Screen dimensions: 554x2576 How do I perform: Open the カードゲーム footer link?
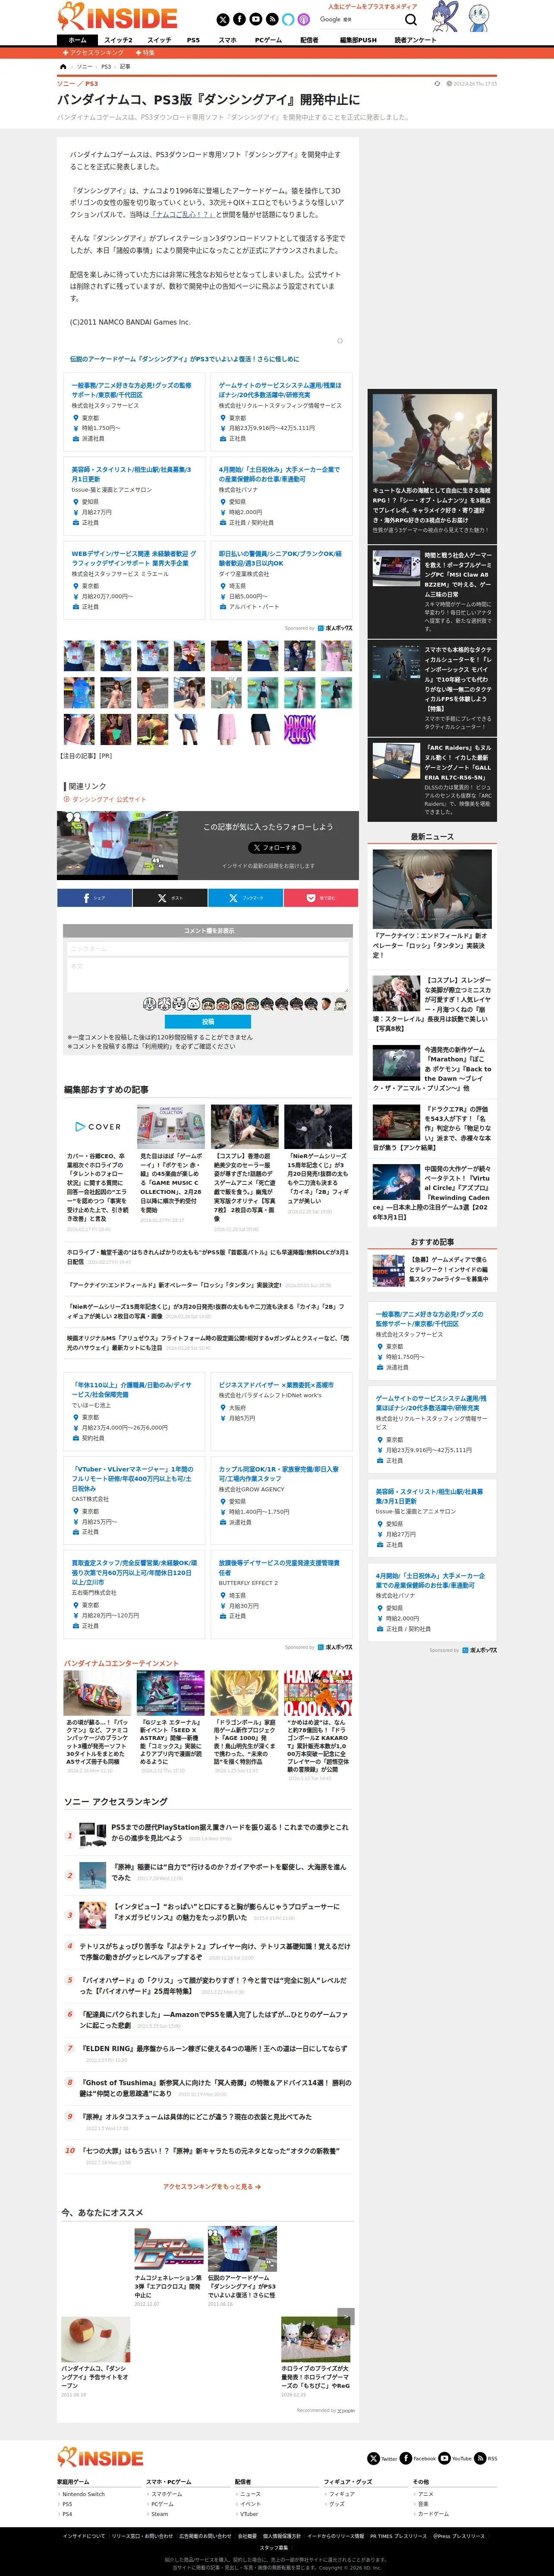coord(433,2513)
